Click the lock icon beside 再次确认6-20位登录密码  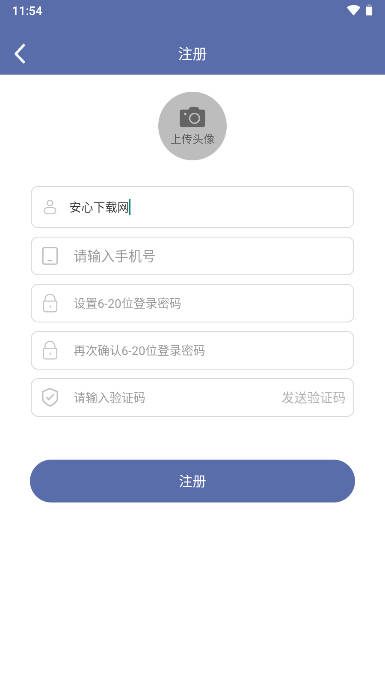[50, 350]
